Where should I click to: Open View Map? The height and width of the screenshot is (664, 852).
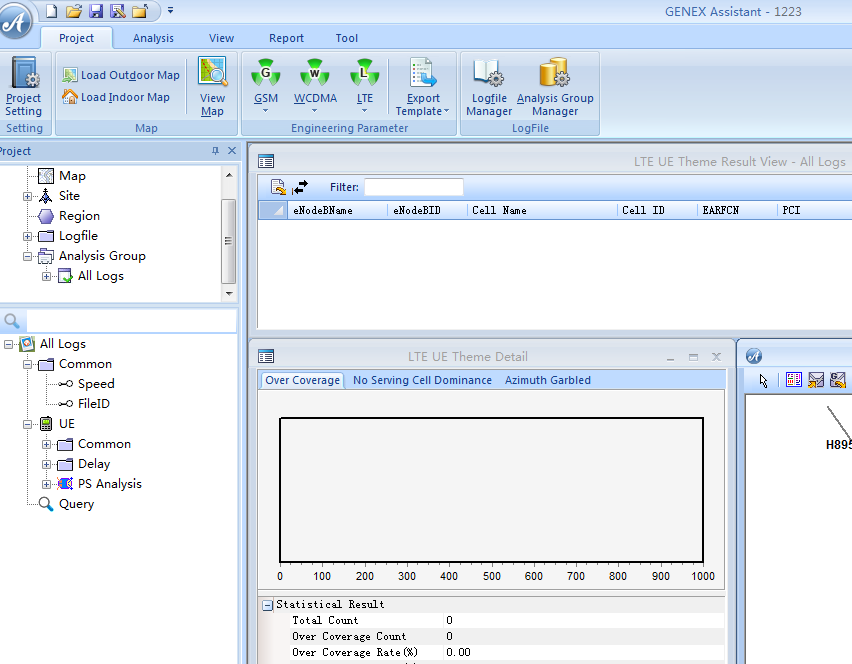pos(212,87)
